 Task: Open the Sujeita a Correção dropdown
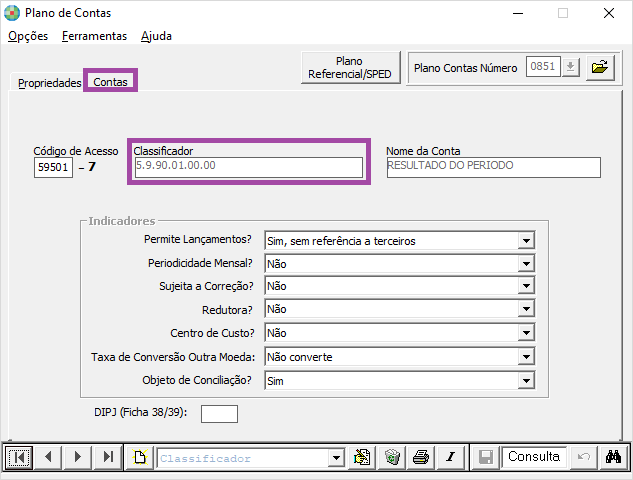pos(526,286)
